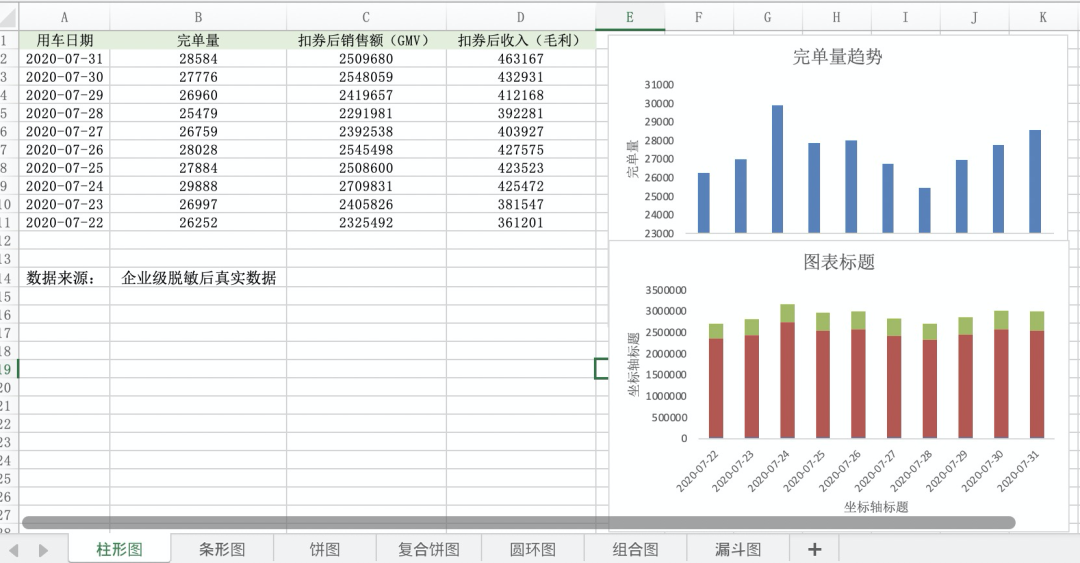Click the shortest blue bar in 完单量趋势

coord(924,210)
